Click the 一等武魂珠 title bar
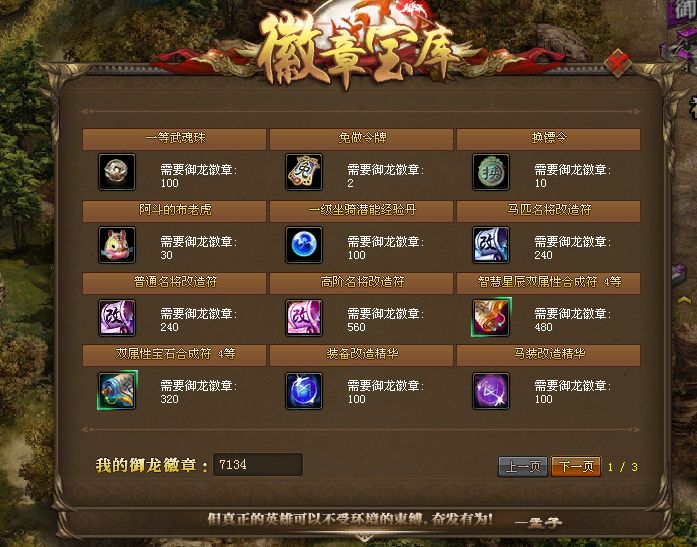697x547 pixels. coord(174,139)
